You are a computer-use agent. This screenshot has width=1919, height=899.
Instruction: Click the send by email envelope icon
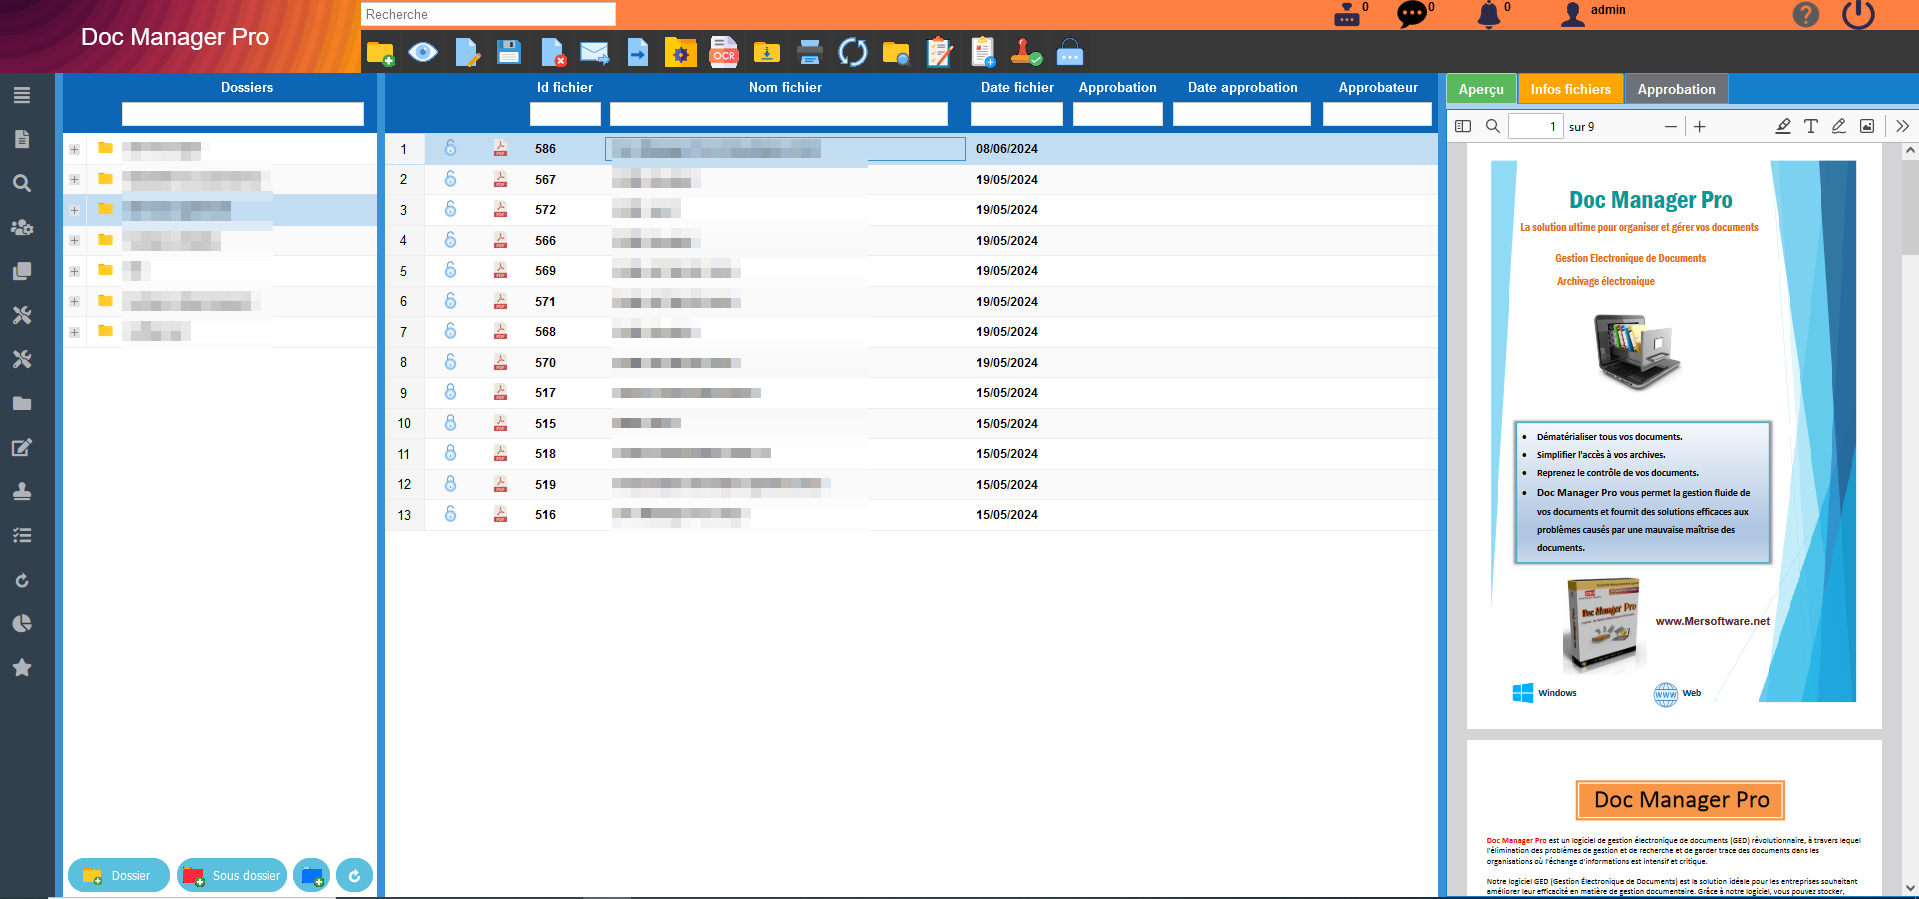click(594, 53)
